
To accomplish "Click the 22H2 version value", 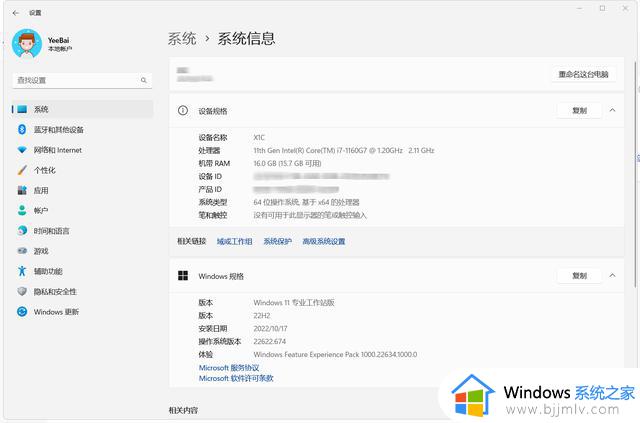I will pyautogui.click(x=262, y=316).
